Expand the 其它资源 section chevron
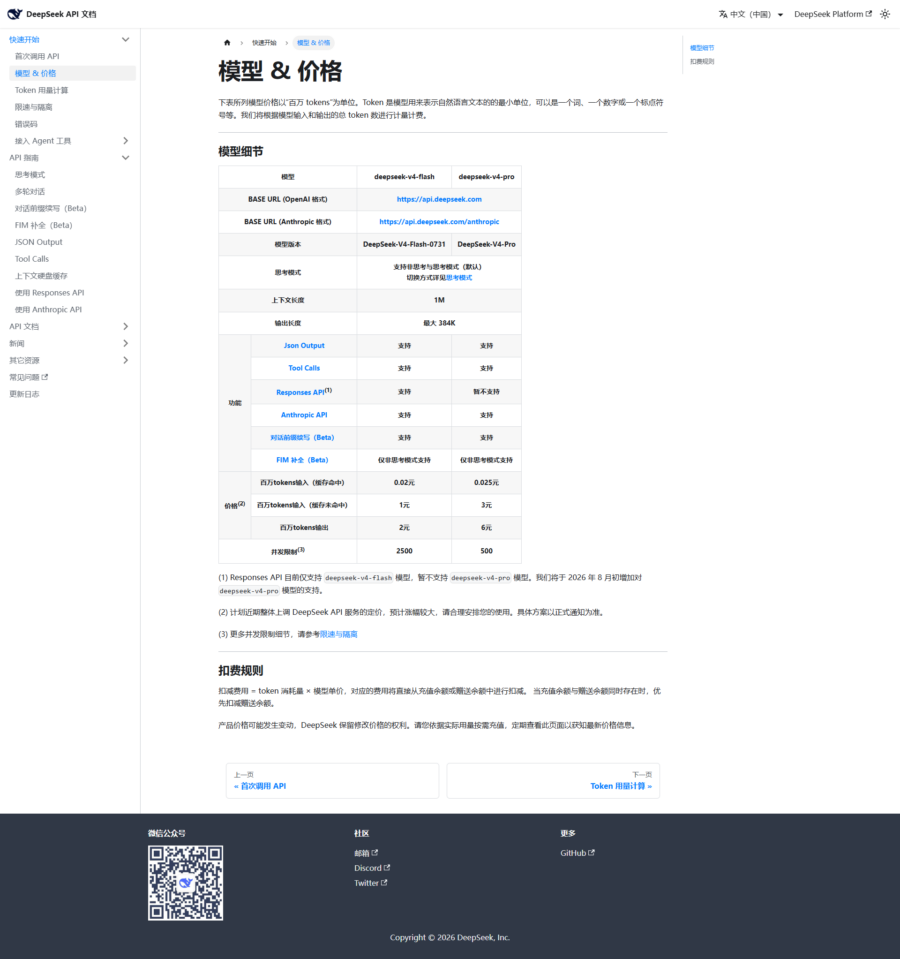This screenshot has width=900, height=959. [x=125, y=360]
